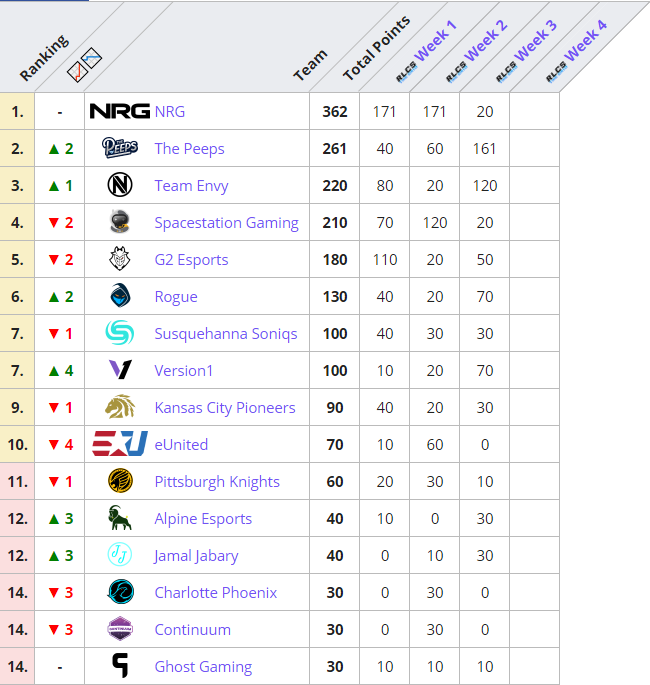
Task: Open the Alpine Esports link
Action: click(x=203, y=519)
